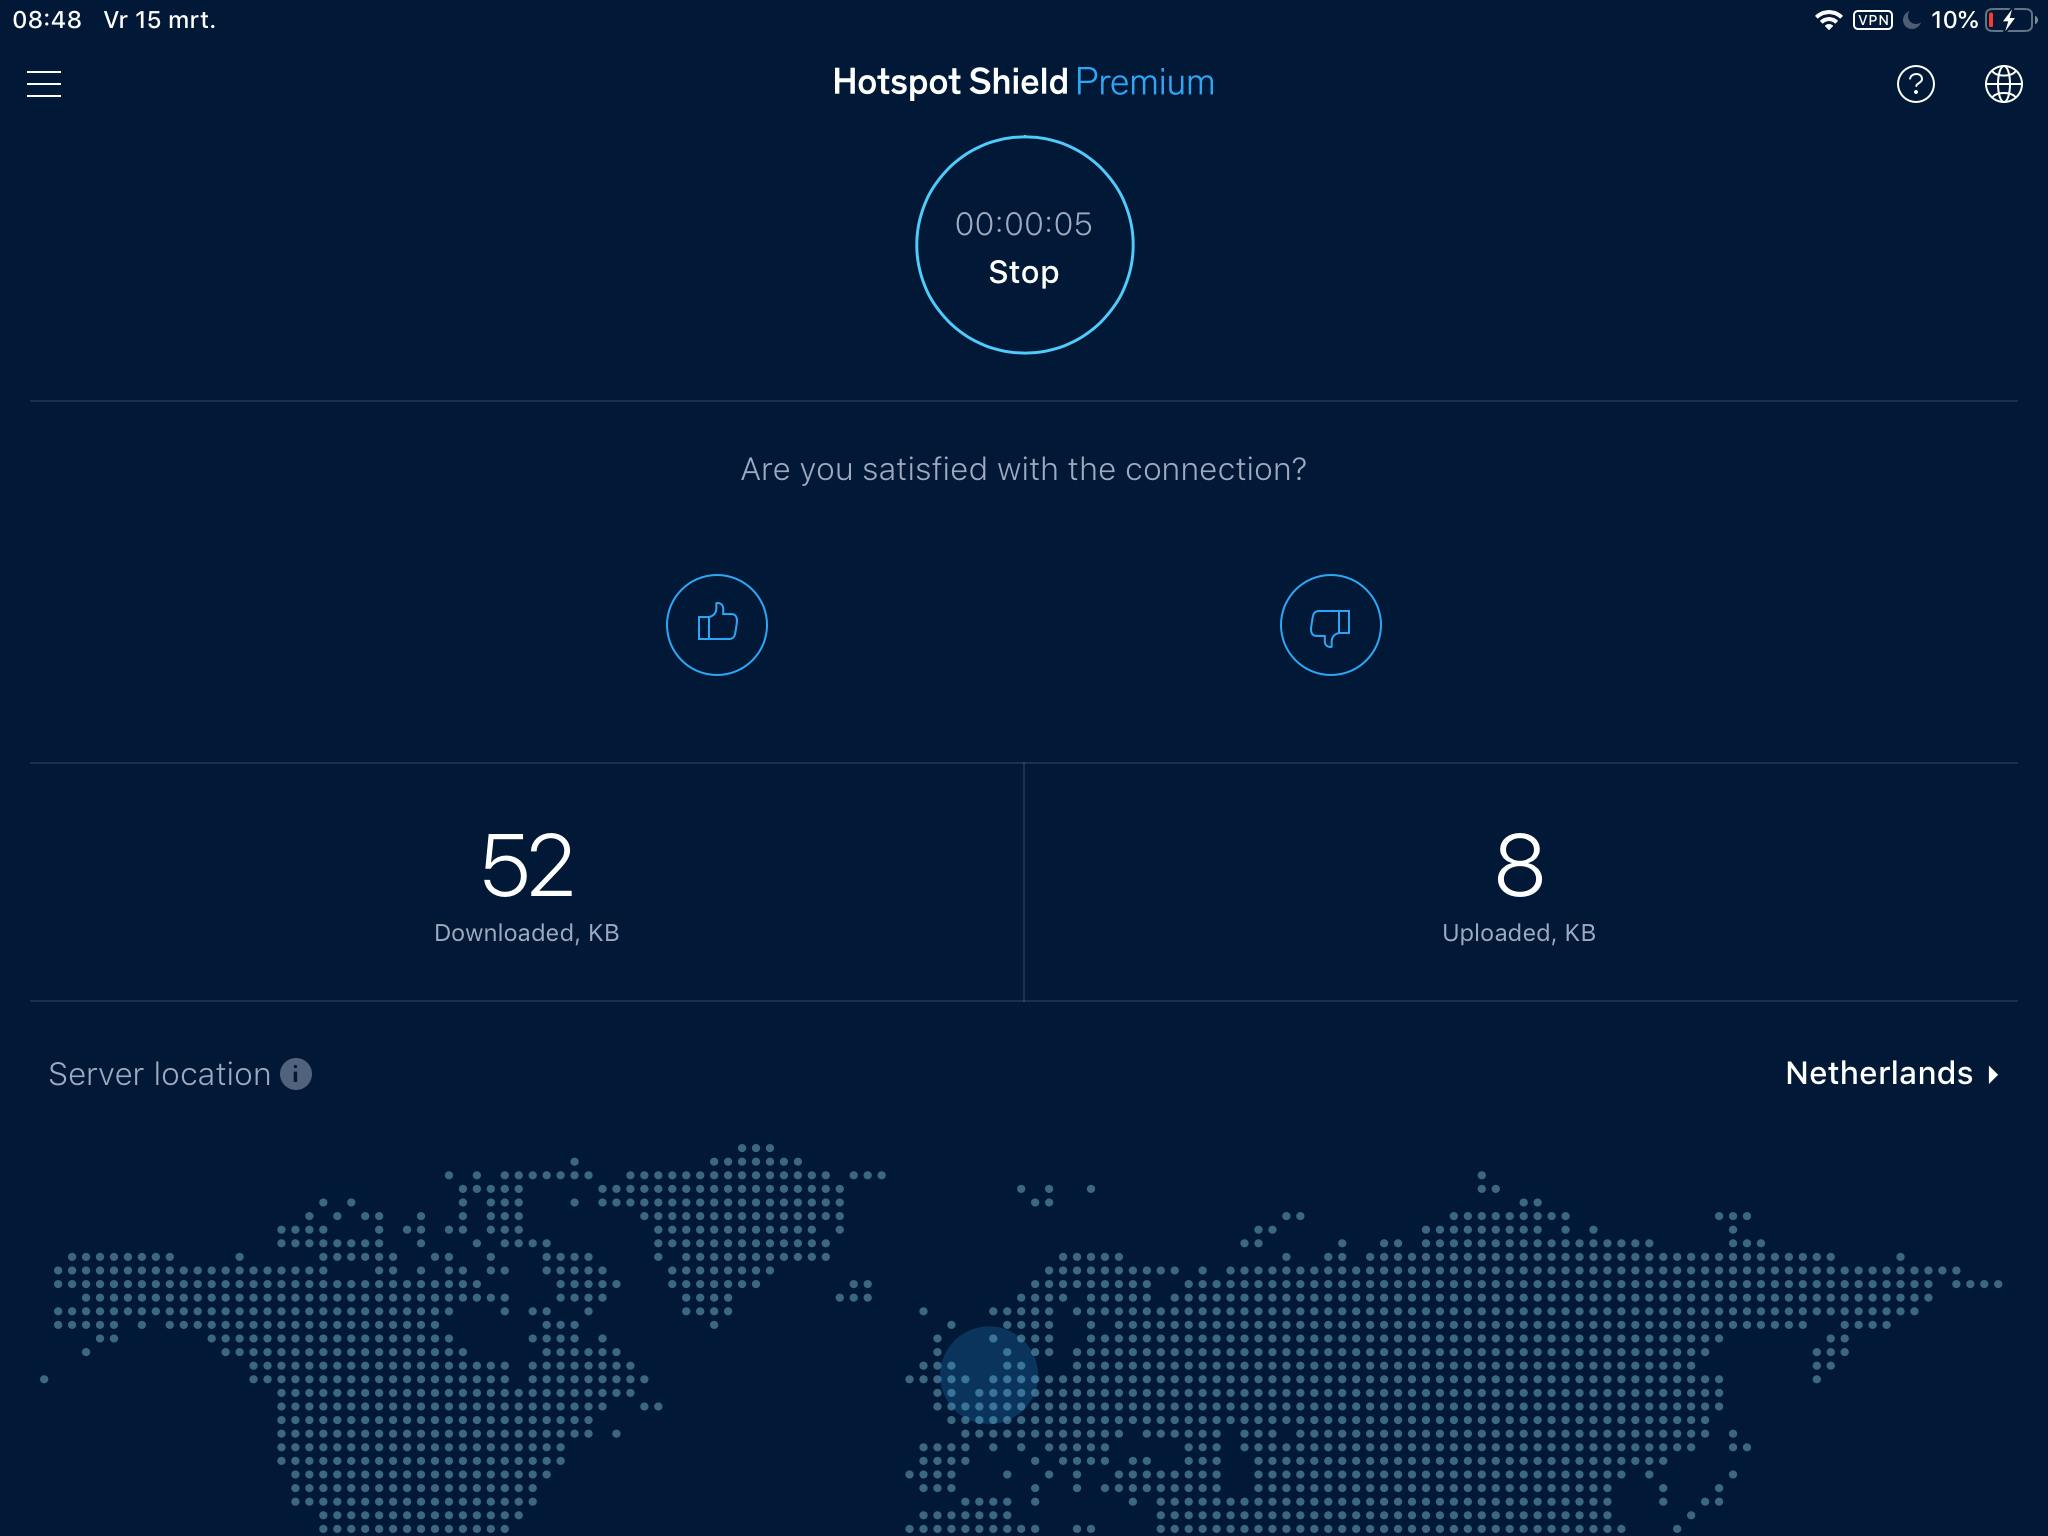Click the arrow next to Netherlands
Image resolution: width=2048 pixels, height=1536 pixels.
tap(1993, 1075)
